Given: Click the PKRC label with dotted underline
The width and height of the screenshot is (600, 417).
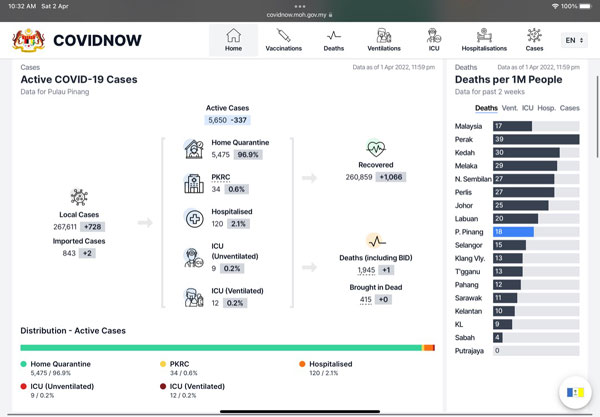Looking at the screenshot, I should coord(221,177).
